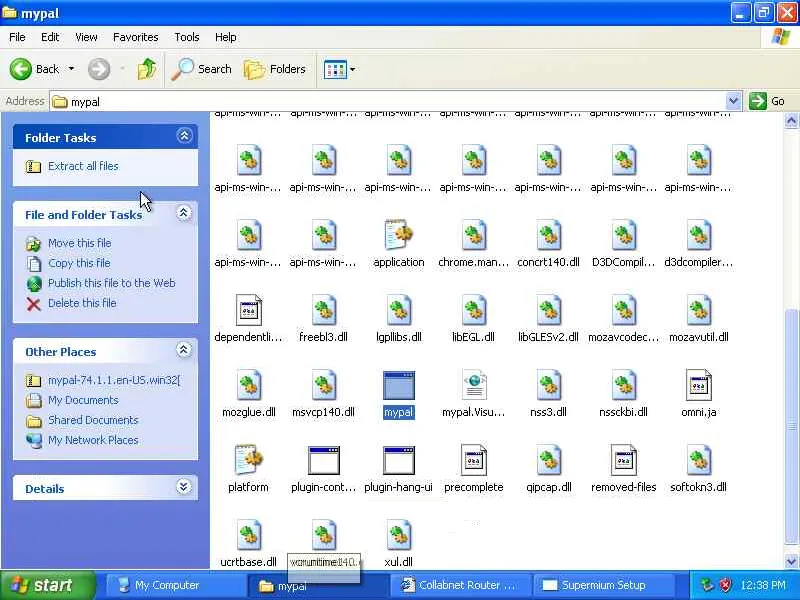Select the qipcap.dll file icon
800x600 pixels.
(x=548, y=460)
